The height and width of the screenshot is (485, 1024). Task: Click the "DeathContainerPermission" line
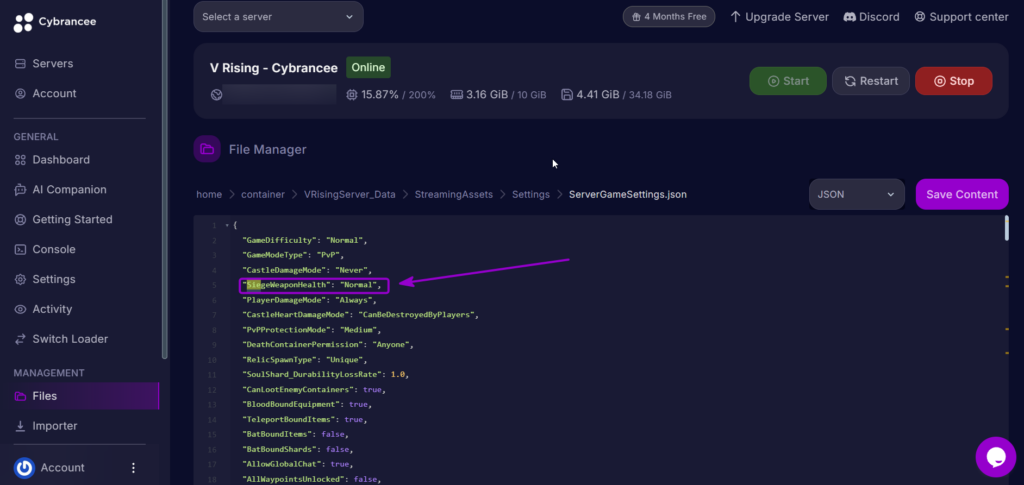coord(328,345)
